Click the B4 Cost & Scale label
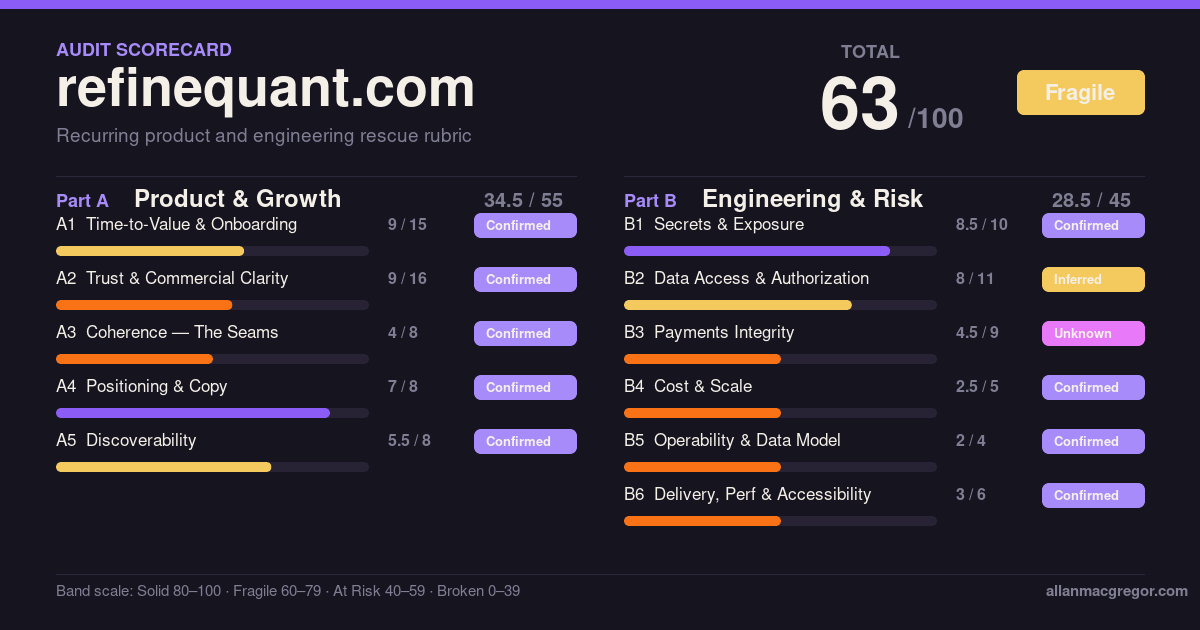 click(x=688, y=386)
